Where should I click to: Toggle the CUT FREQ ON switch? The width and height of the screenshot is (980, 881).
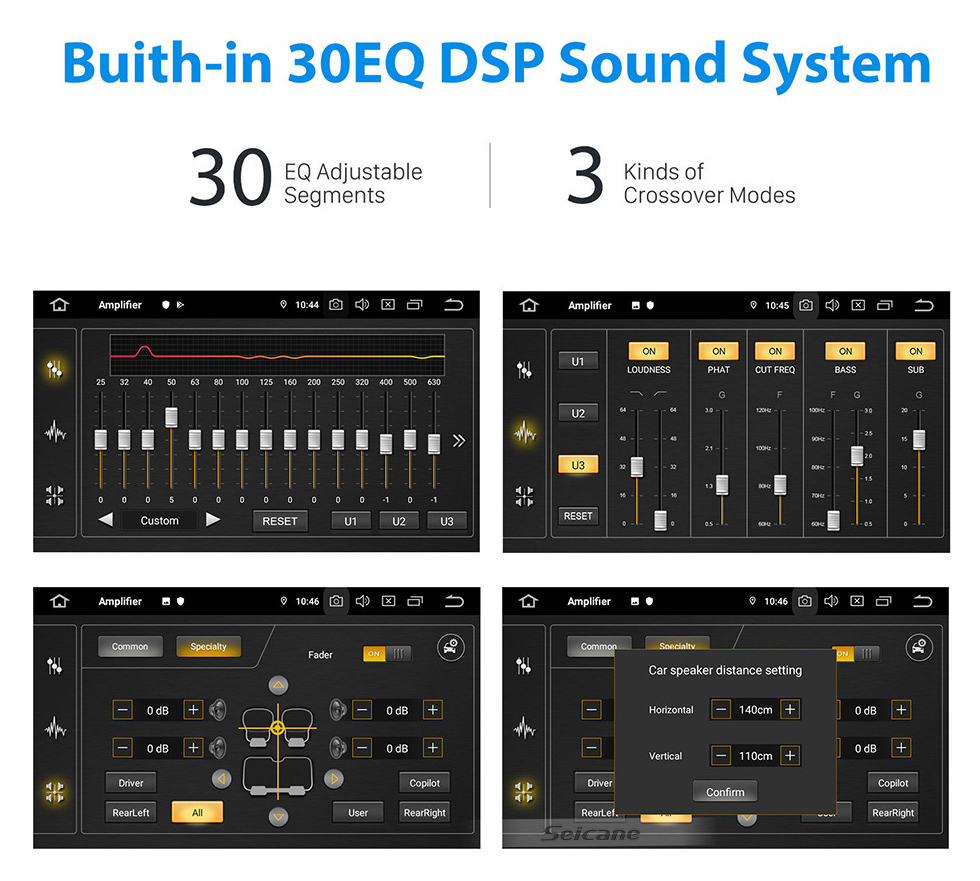tap(775, 351)
